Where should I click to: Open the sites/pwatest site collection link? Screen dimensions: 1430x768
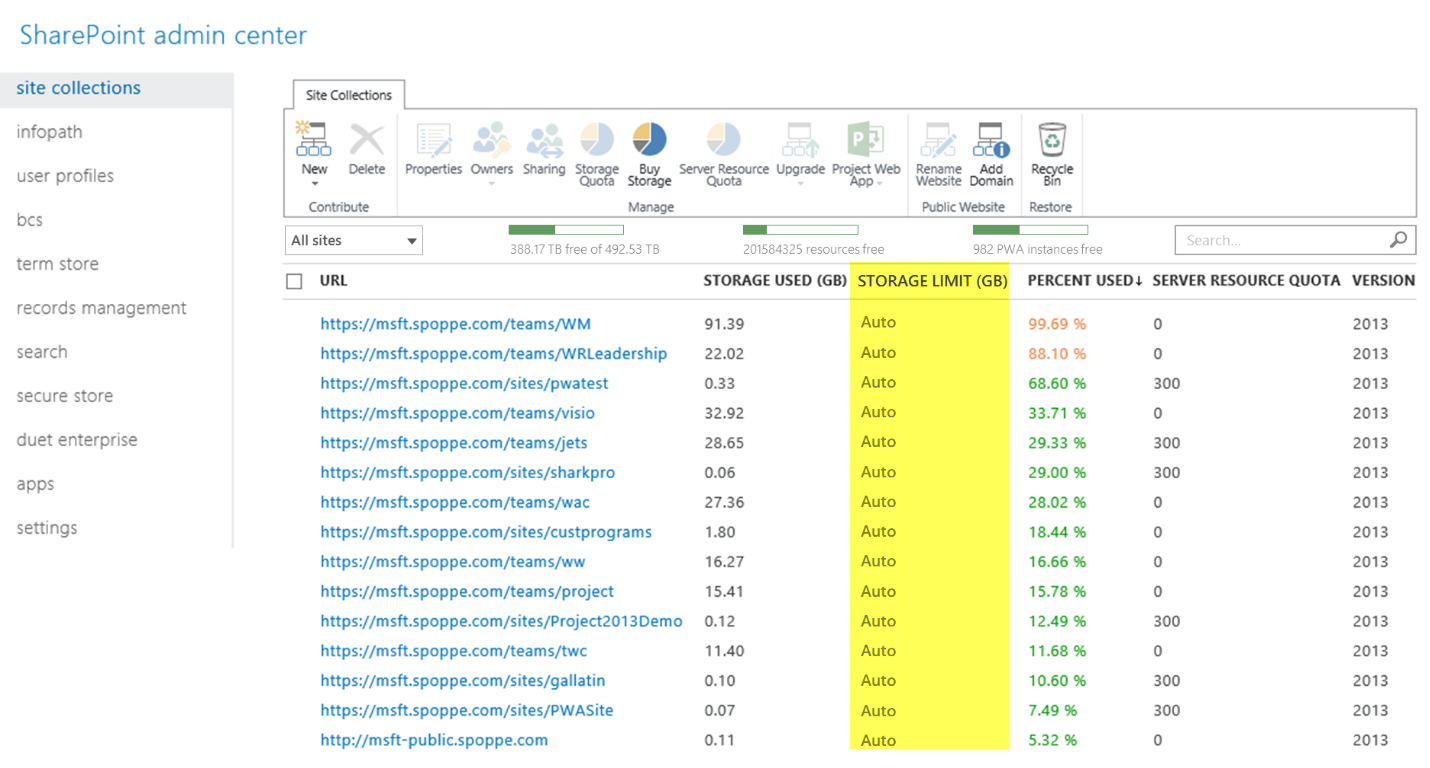coord(463,383)
